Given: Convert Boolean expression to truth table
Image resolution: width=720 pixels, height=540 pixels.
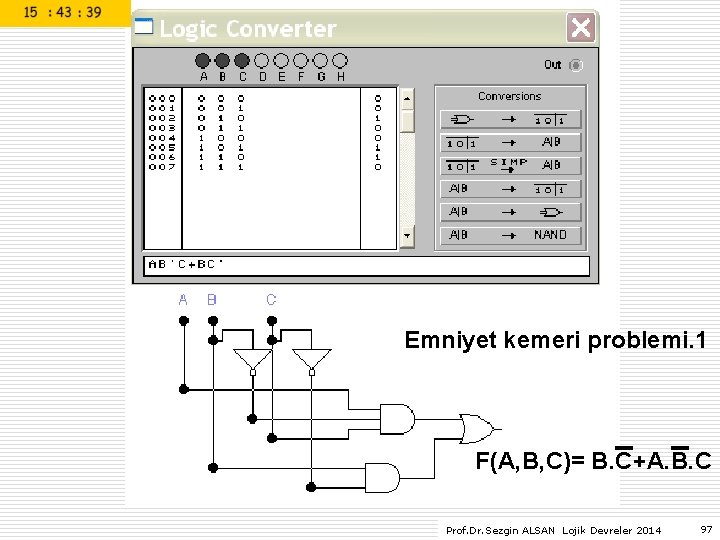Looking at the screenshot, I should [510, 189].
